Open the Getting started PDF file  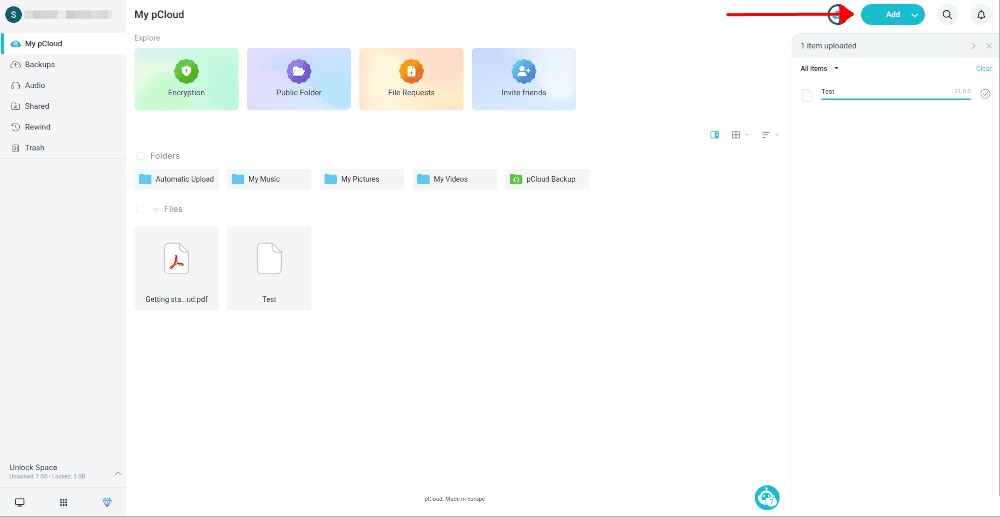[x=177, y=268]
